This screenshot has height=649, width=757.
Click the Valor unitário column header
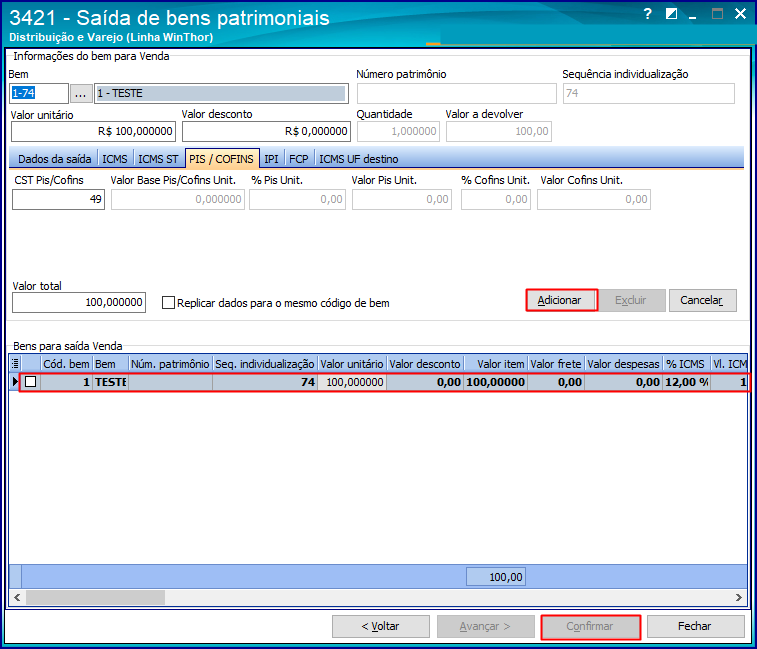click(351, 364)
